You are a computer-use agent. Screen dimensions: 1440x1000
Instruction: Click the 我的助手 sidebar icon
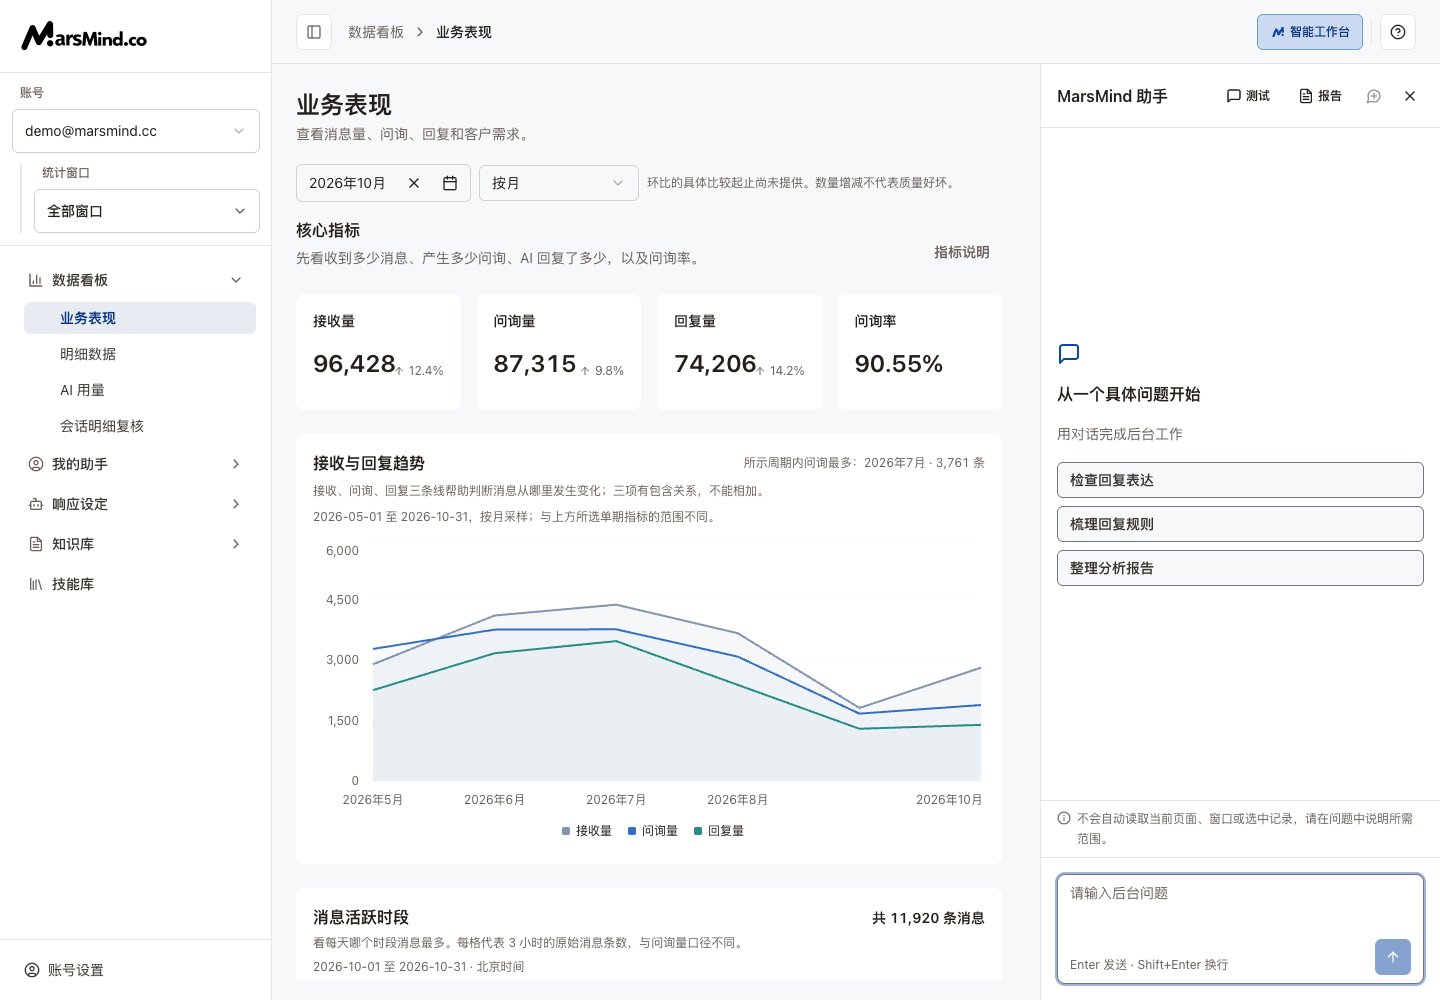point(36,464)
